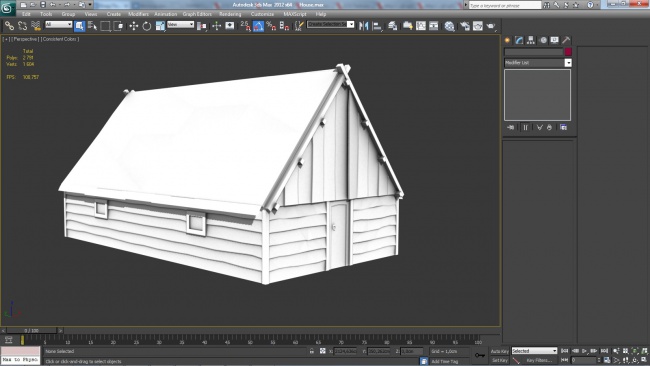Click the Key Filters button

538,361
